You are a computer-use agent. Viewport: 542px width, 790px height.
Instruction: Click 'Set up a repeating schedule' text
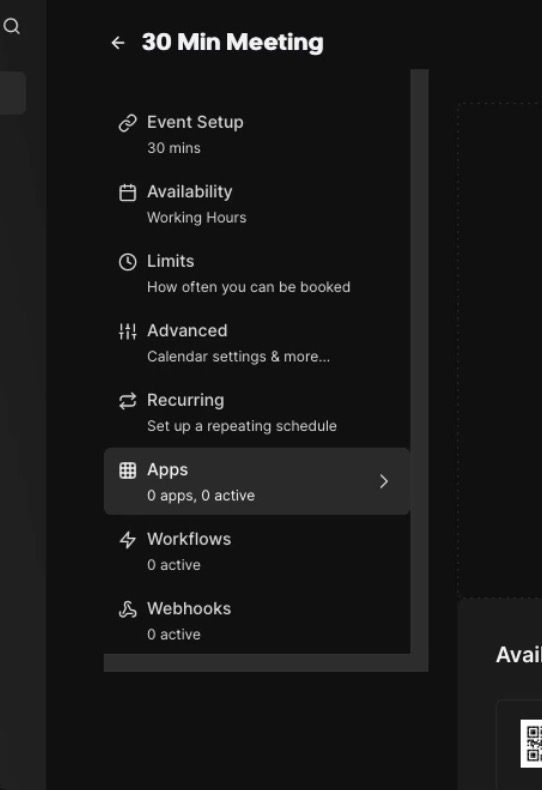[x=242, y=426]
